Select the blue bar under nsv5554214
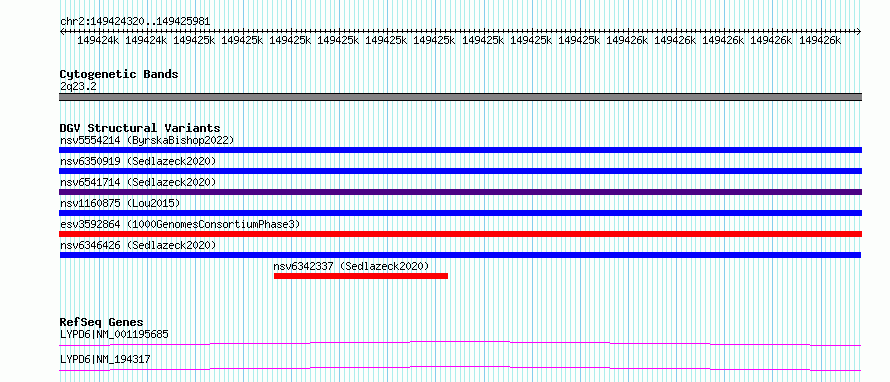Viewport: 890px width, 382px height. [460, 150]
